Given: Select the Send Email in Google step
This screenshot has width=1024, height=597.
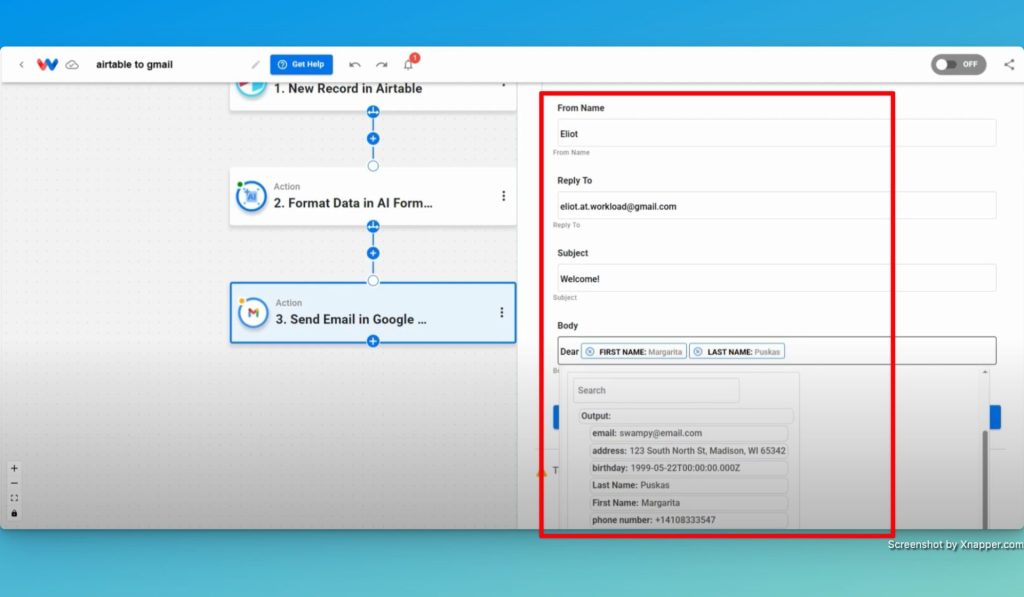Looking at the screenshot, I should click(x=373, y=312).
